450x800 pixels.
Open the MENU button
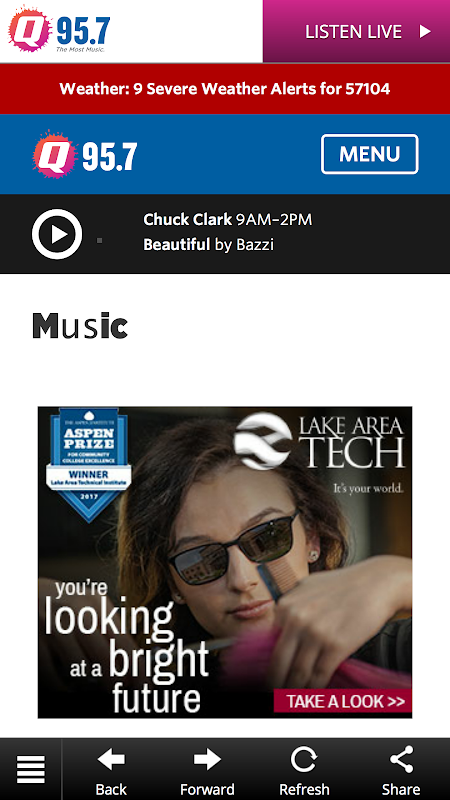(x=369, y=154)
